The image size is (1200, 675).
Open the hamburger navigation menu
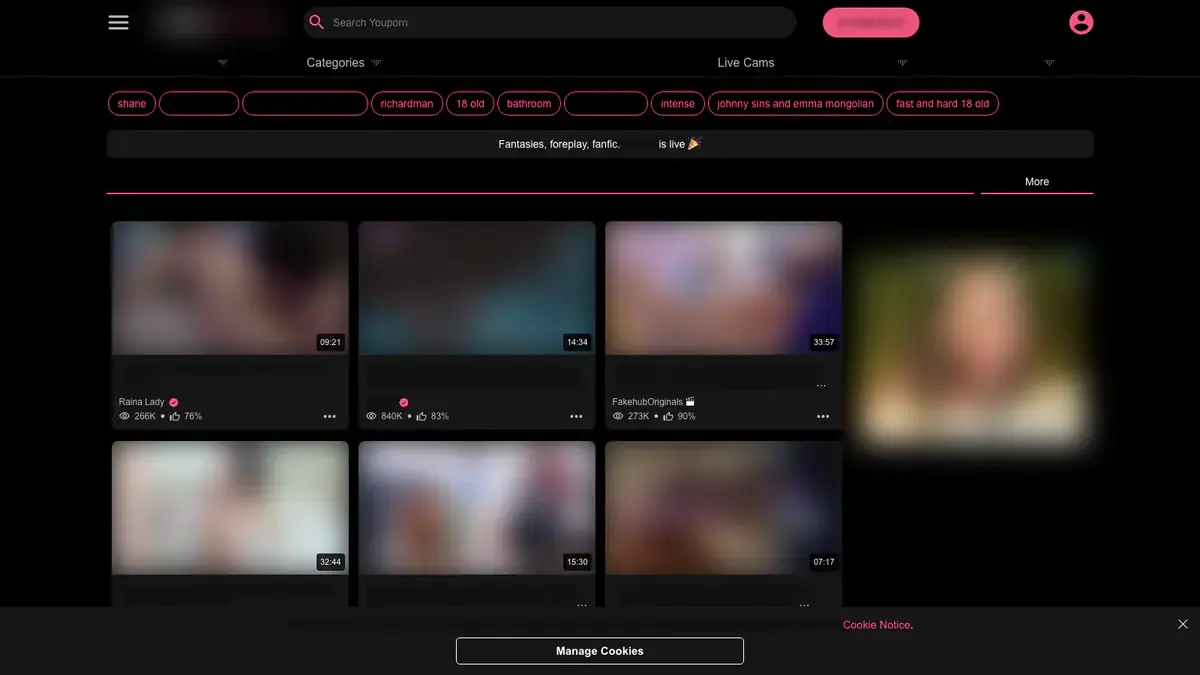click(118, 22)
